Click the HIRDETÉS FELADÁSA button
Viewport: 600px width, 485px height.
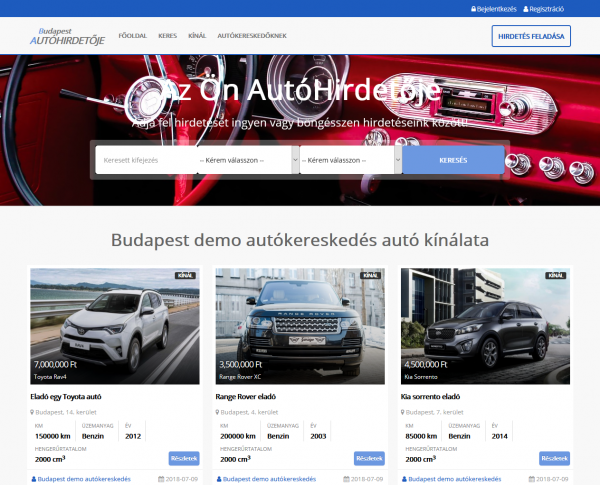coord(531,36)
